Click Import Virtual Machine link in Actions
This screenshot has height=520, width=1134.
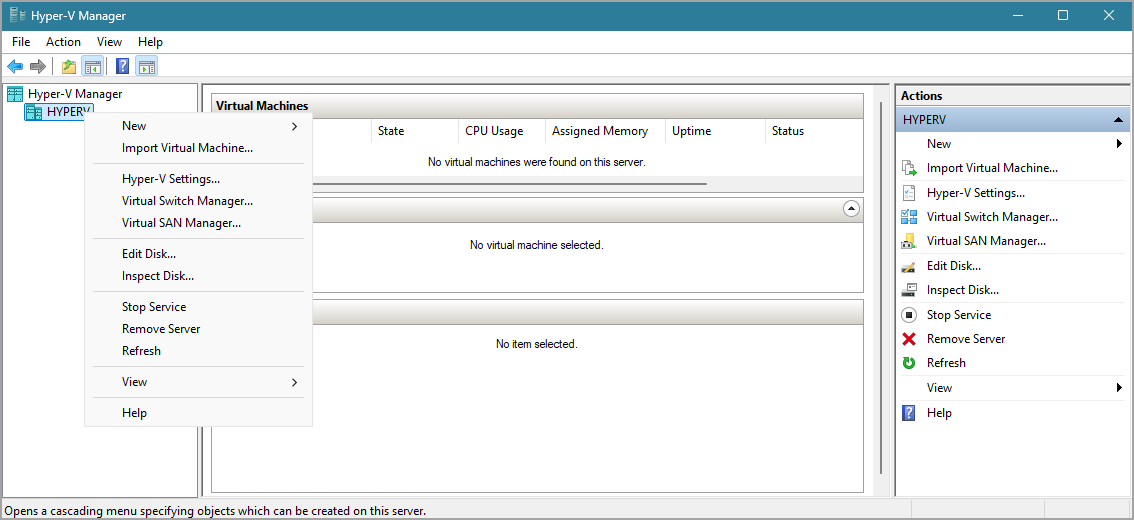(992, 168)
